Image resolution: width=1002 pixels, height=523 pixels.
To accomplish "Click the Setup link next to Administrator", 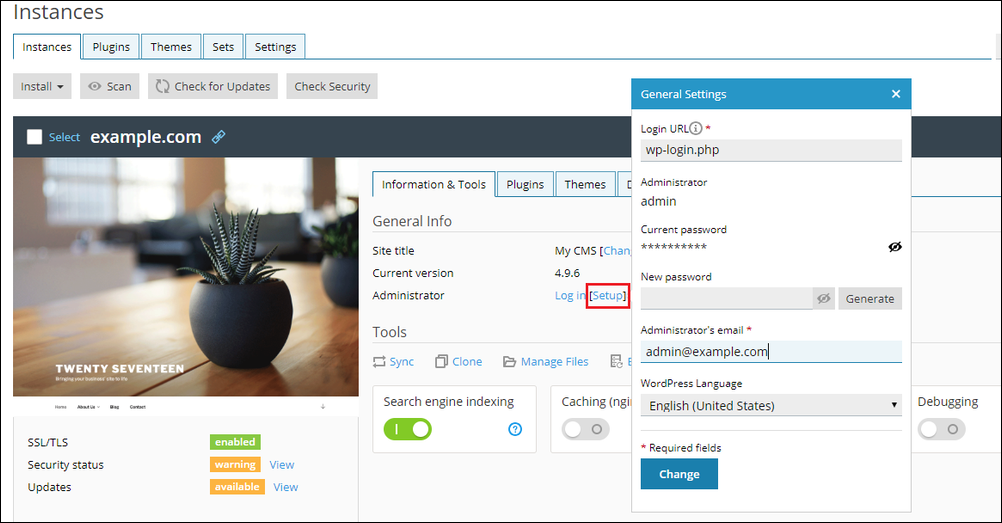I will coord(608,296).
